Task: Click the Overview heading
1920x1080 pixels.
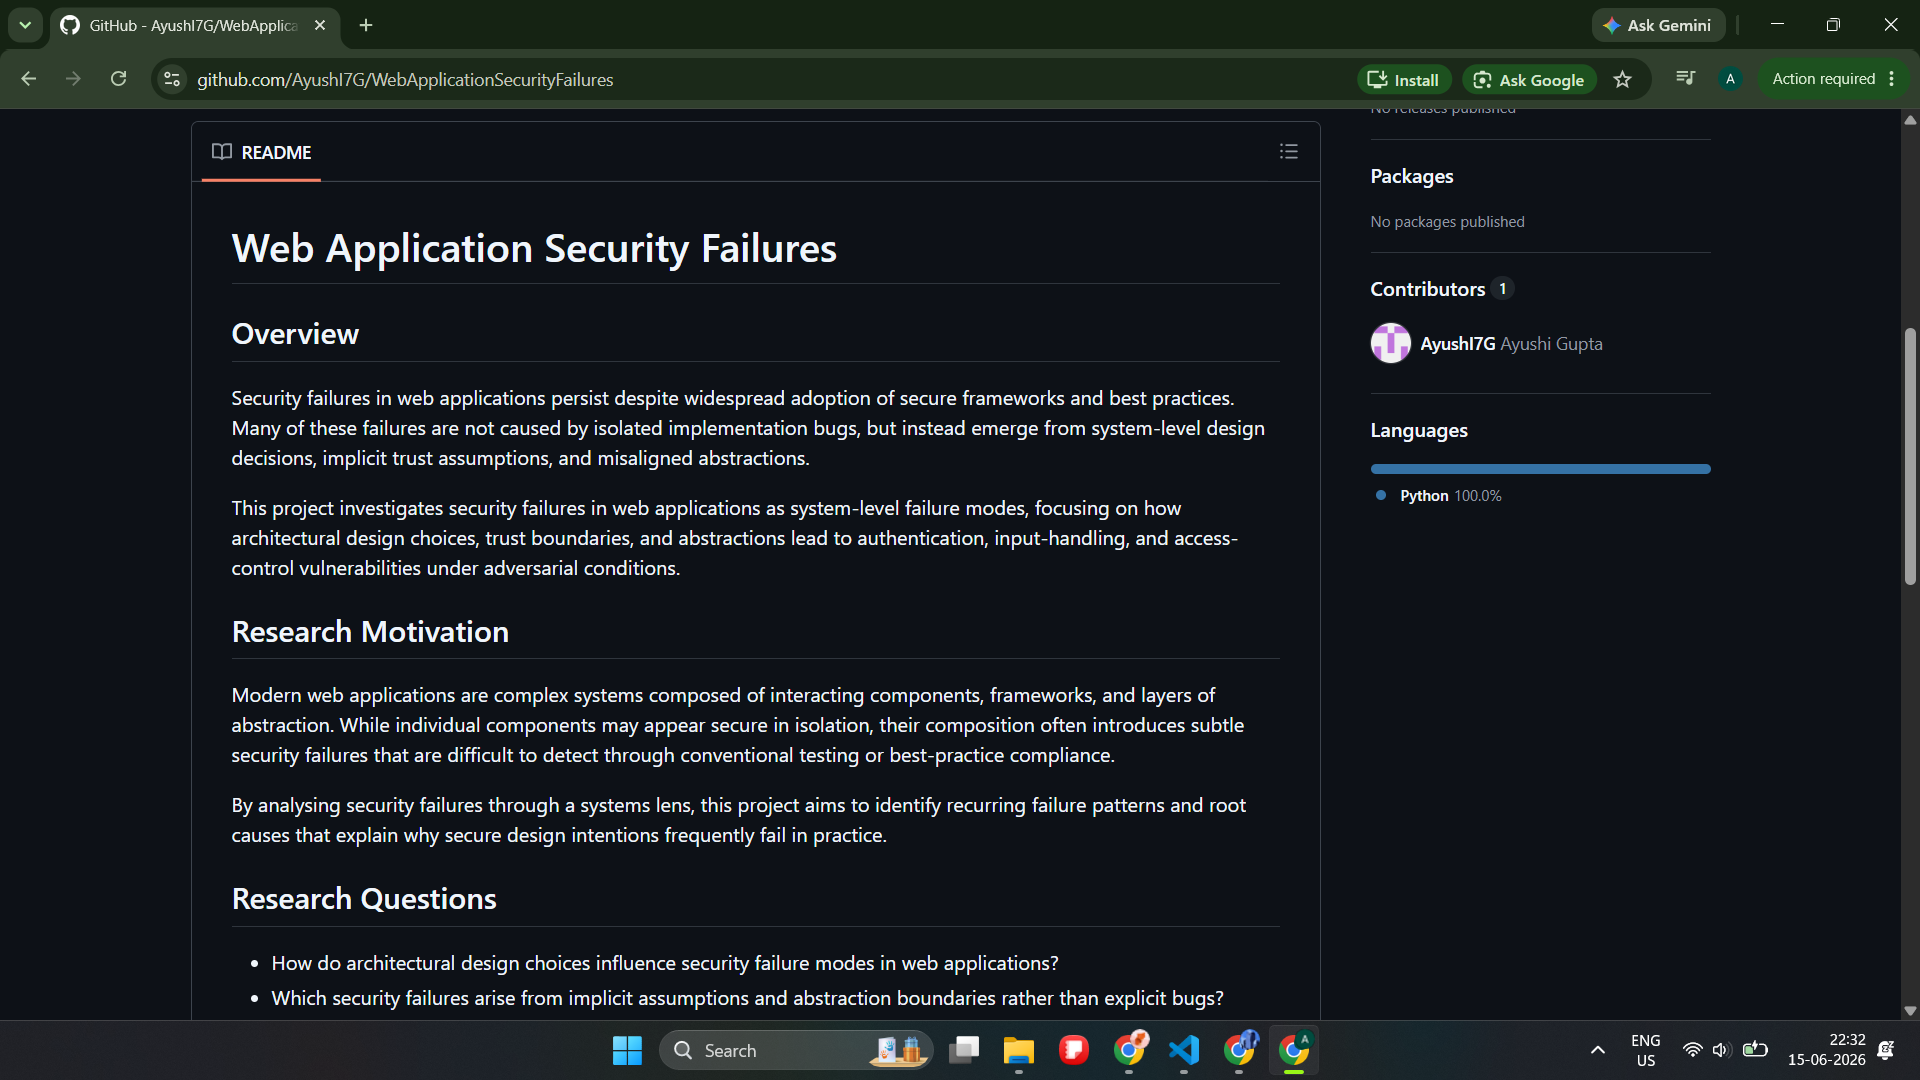Action: click(x=295, y=334)
